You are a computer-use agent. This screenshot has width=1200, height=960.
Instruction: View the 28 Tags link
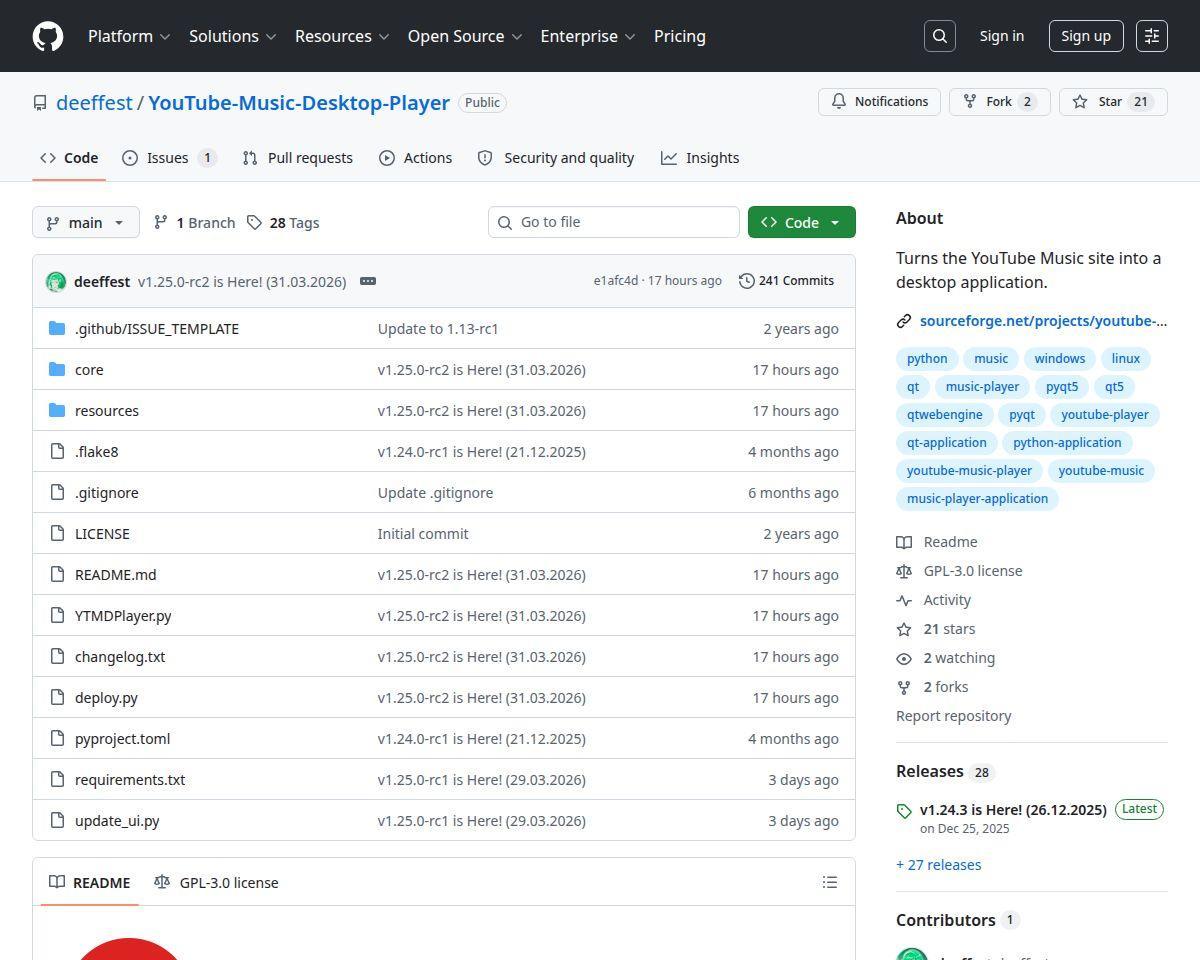coord(284,222)
